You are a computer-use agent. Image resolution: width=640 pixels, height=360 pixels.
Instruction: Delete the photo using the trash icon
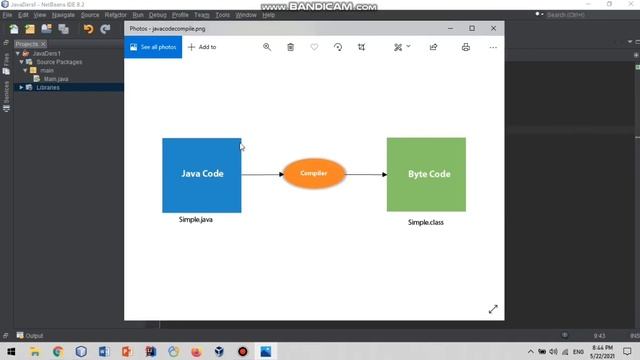point(291,47)
